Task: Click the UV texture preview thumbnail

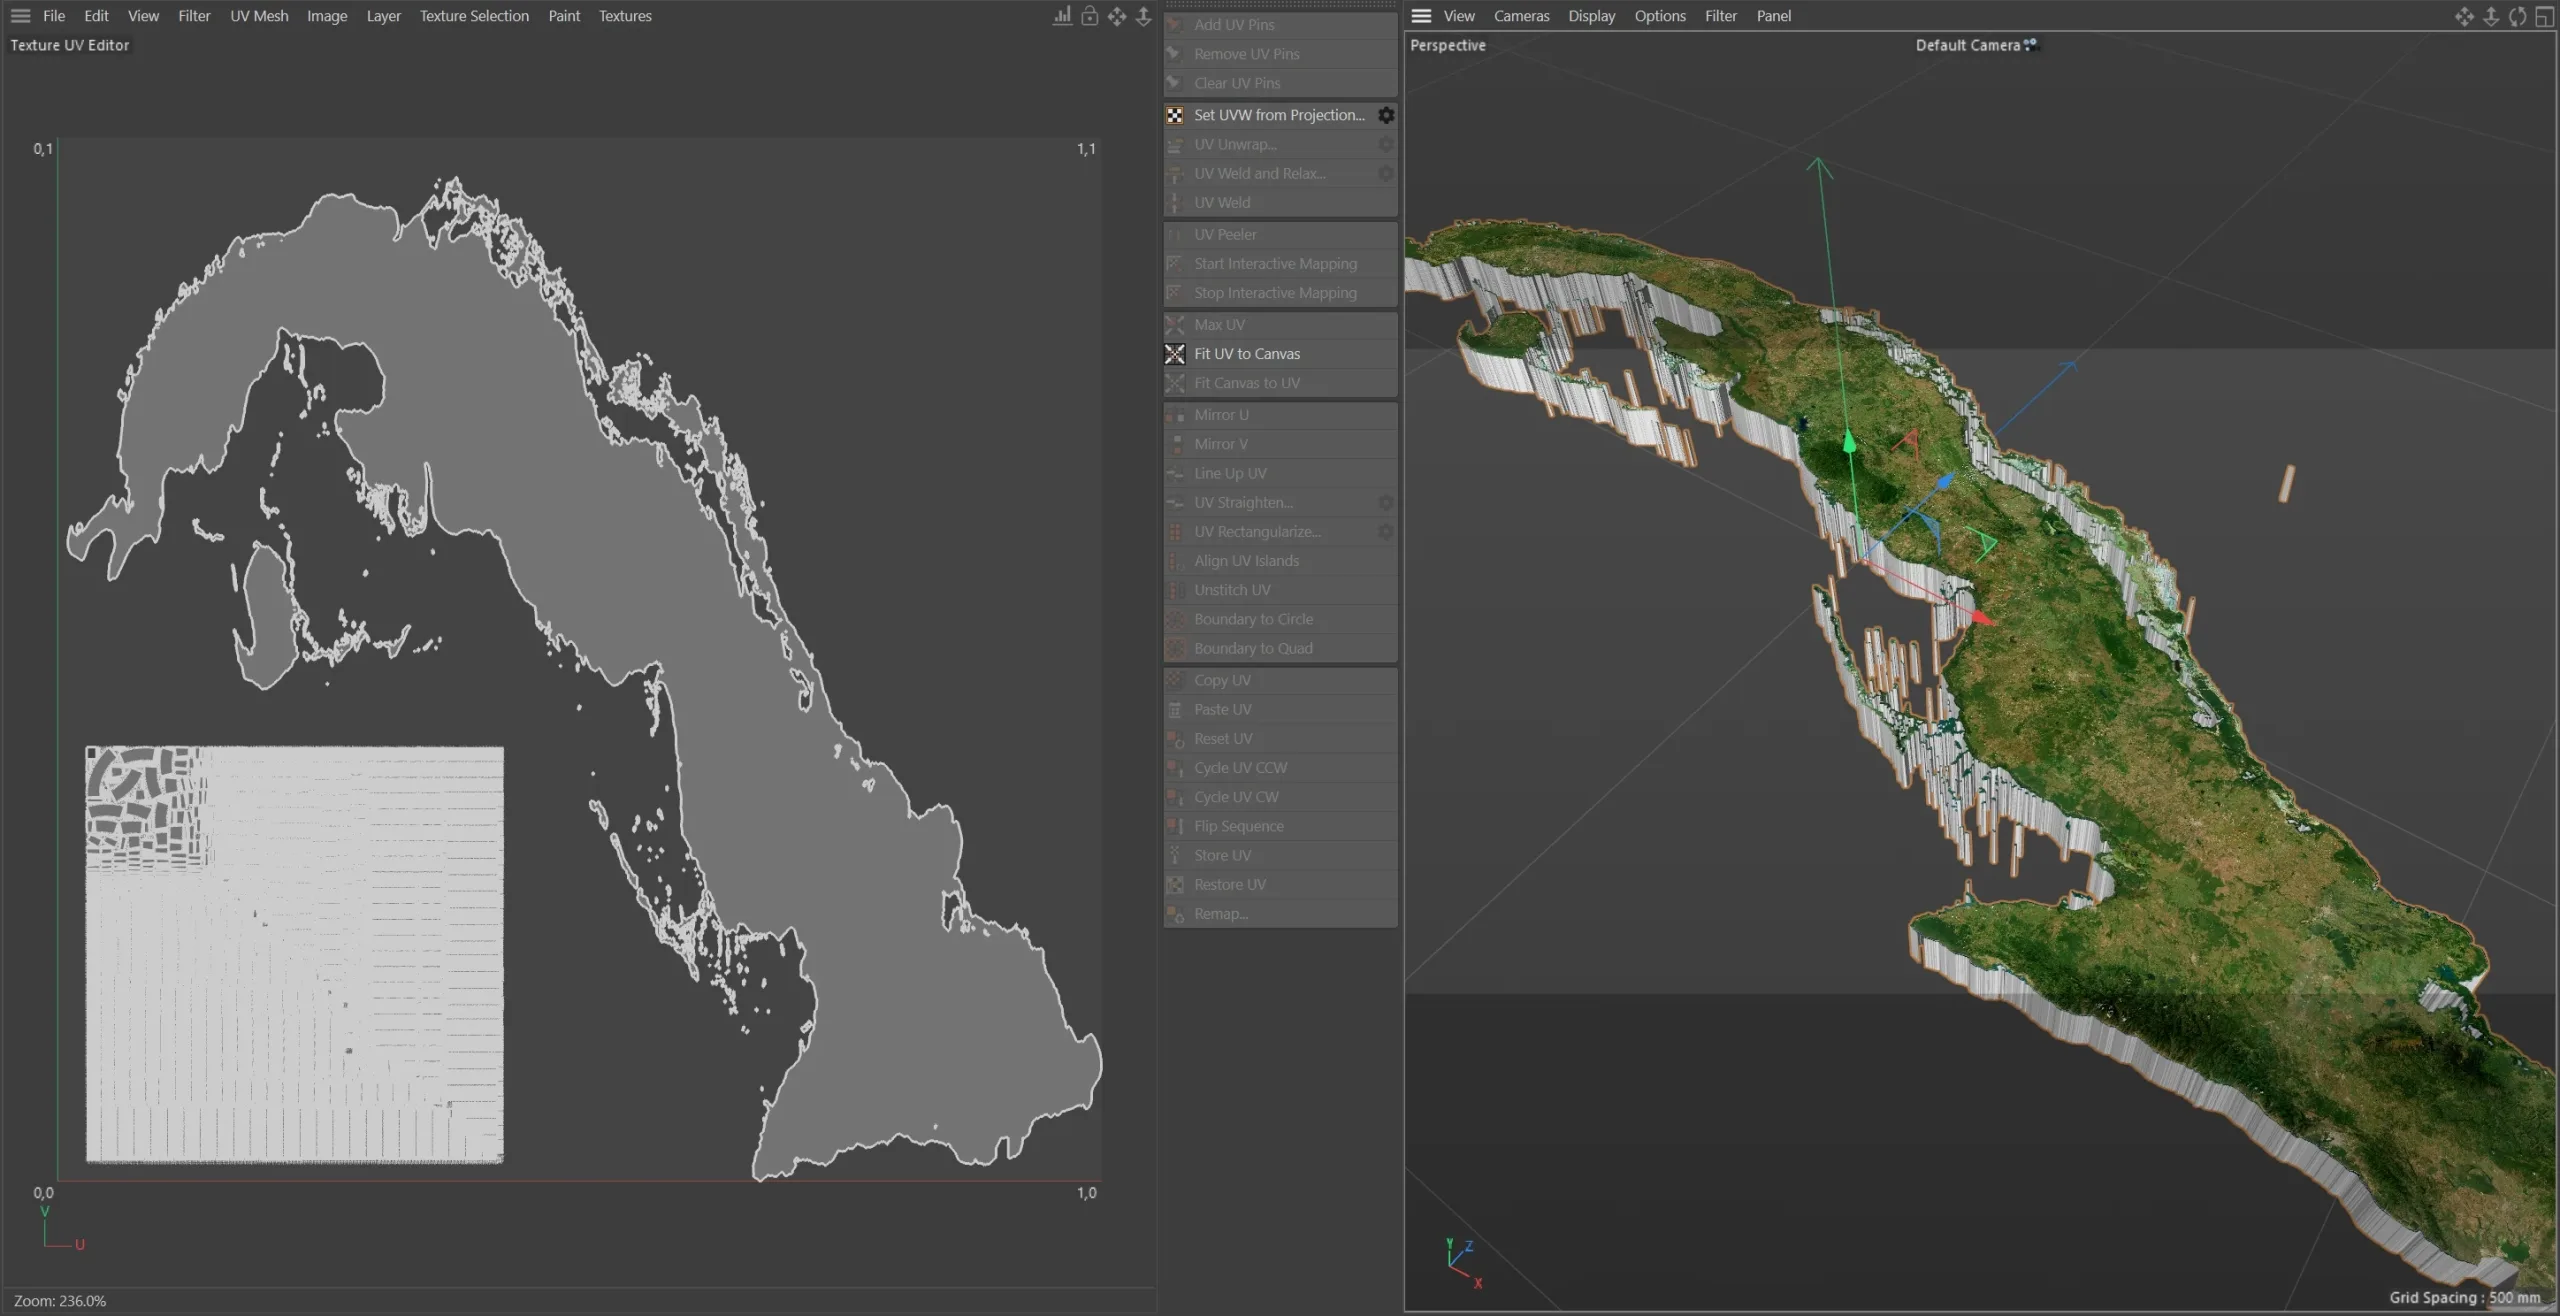Action: click(x=295, y=955)
